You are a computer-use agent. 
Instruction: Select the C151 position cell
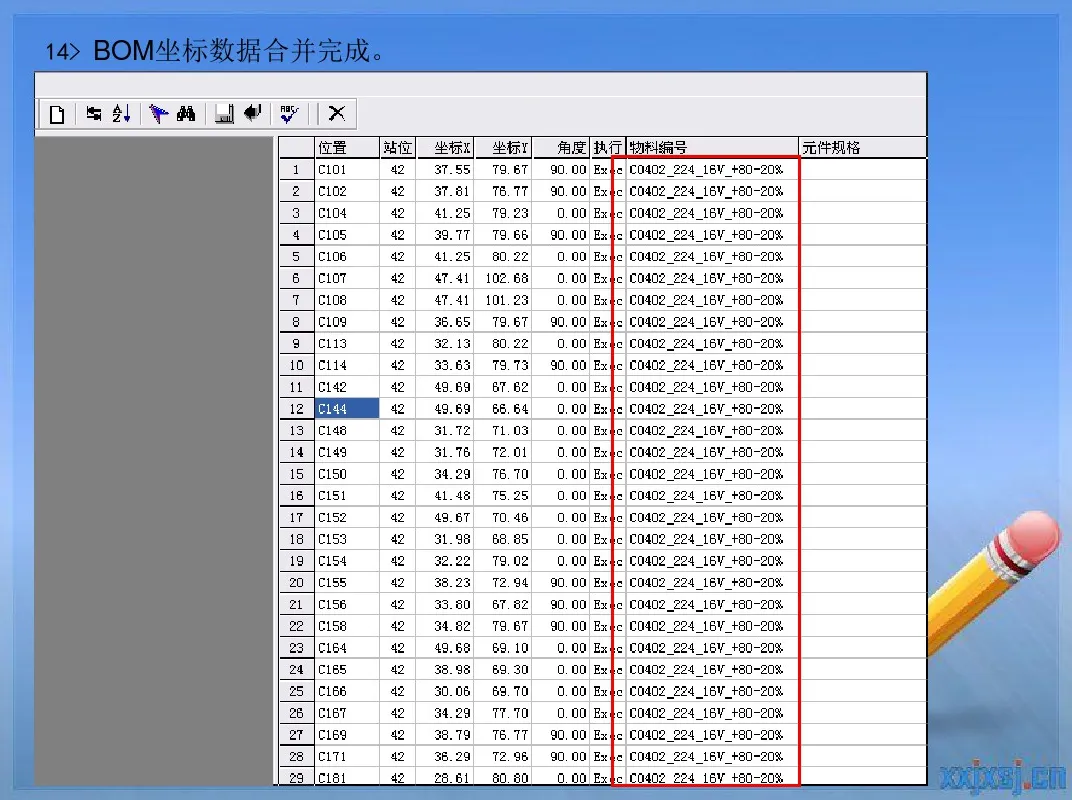(x=347, y=496)
